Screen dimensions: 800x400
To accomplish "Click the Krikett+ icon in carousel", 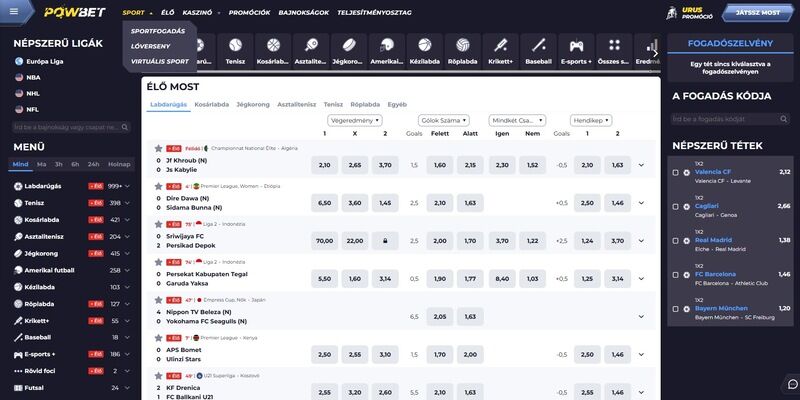I will [x=500, y=50].
